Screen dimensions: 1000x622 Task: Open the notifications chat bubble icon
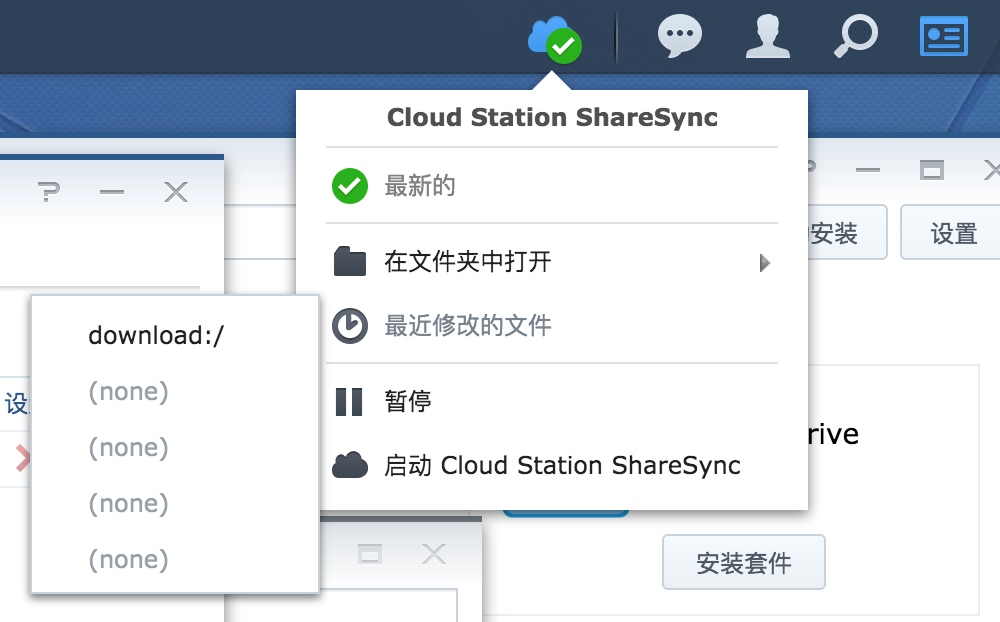click(680, 36)
